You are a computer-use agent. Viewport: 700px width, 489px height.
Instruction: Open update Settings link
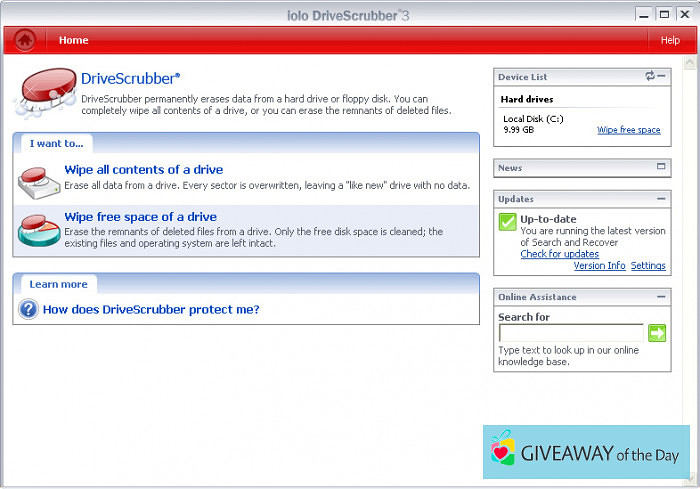click(648, 266)
